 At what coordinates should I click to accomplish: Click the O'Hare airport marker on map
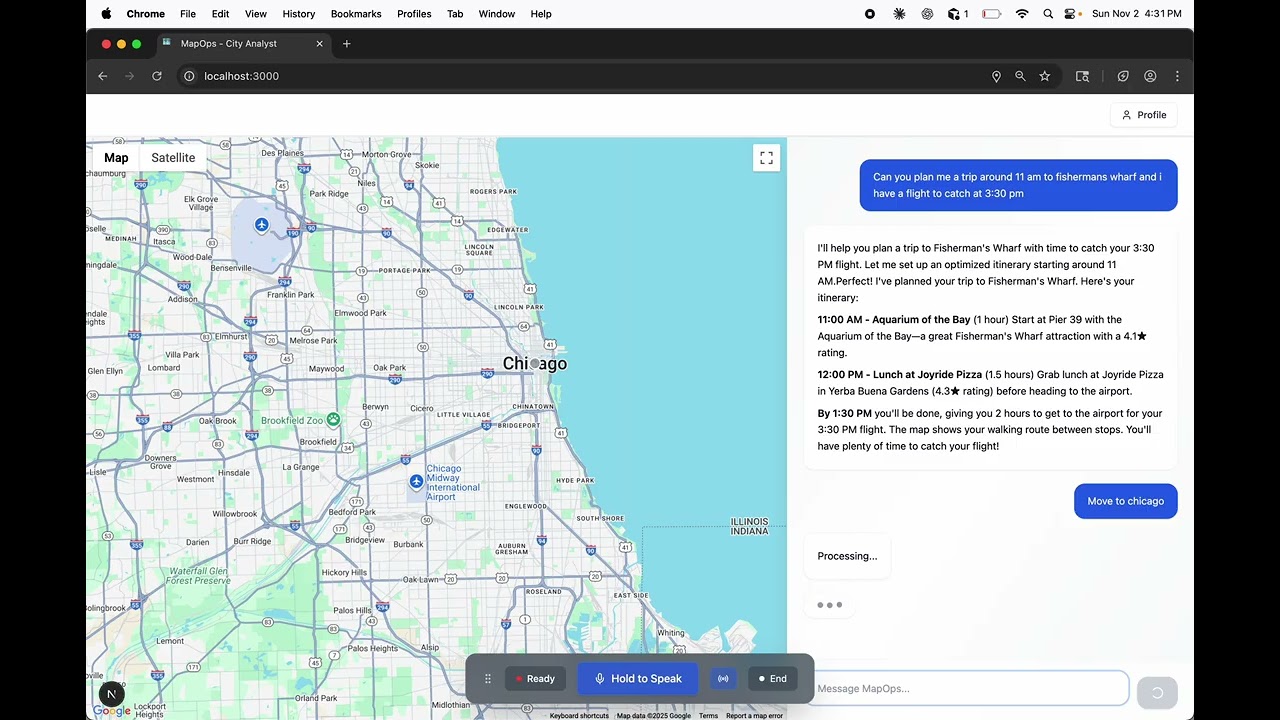[x=261, y=225]
